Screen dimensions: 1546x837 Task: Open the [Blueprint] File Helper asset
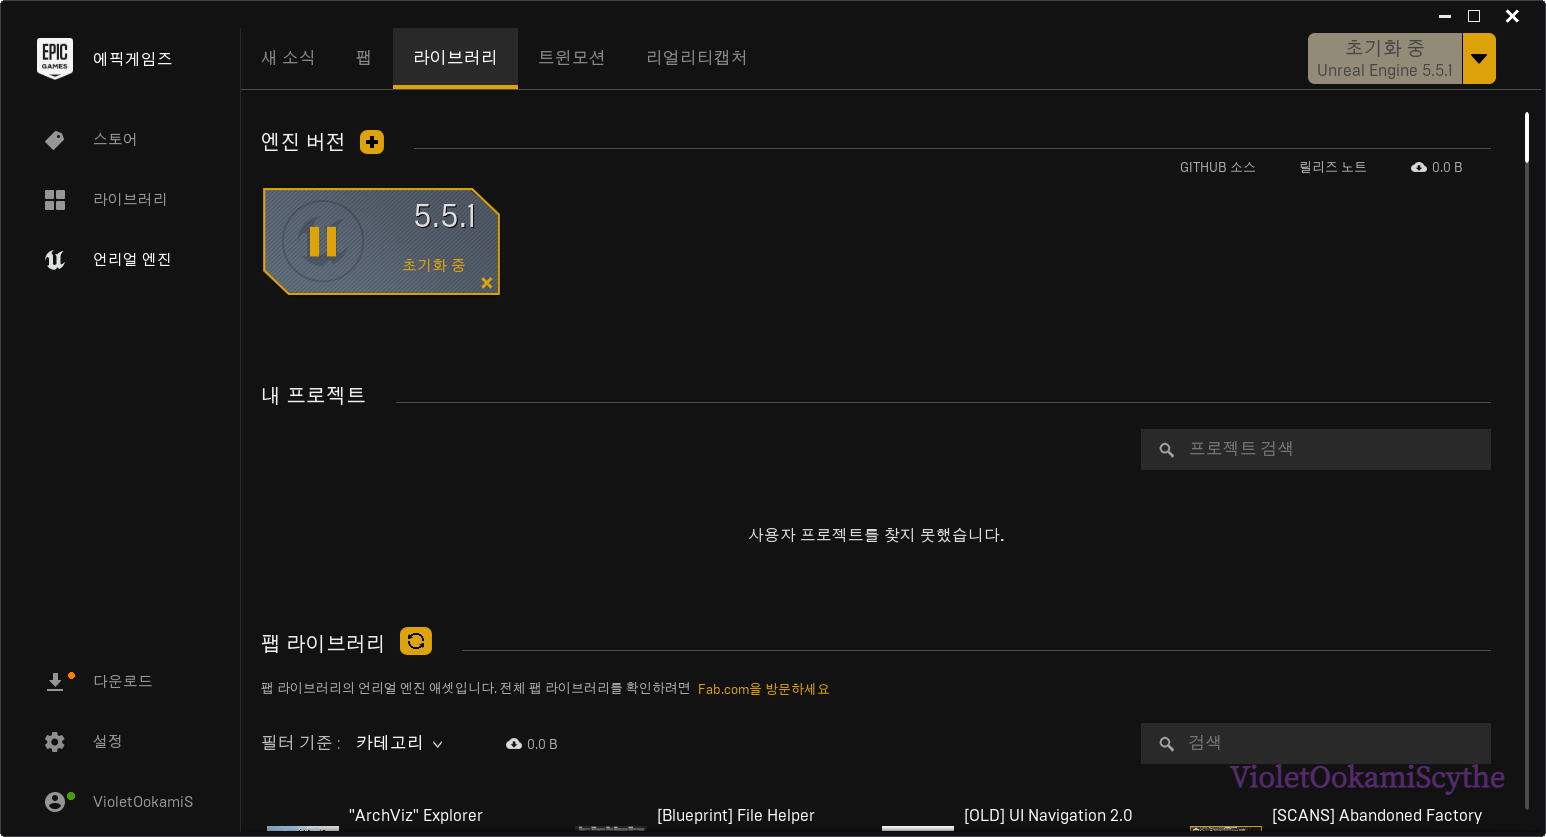(x=736, y=816)
